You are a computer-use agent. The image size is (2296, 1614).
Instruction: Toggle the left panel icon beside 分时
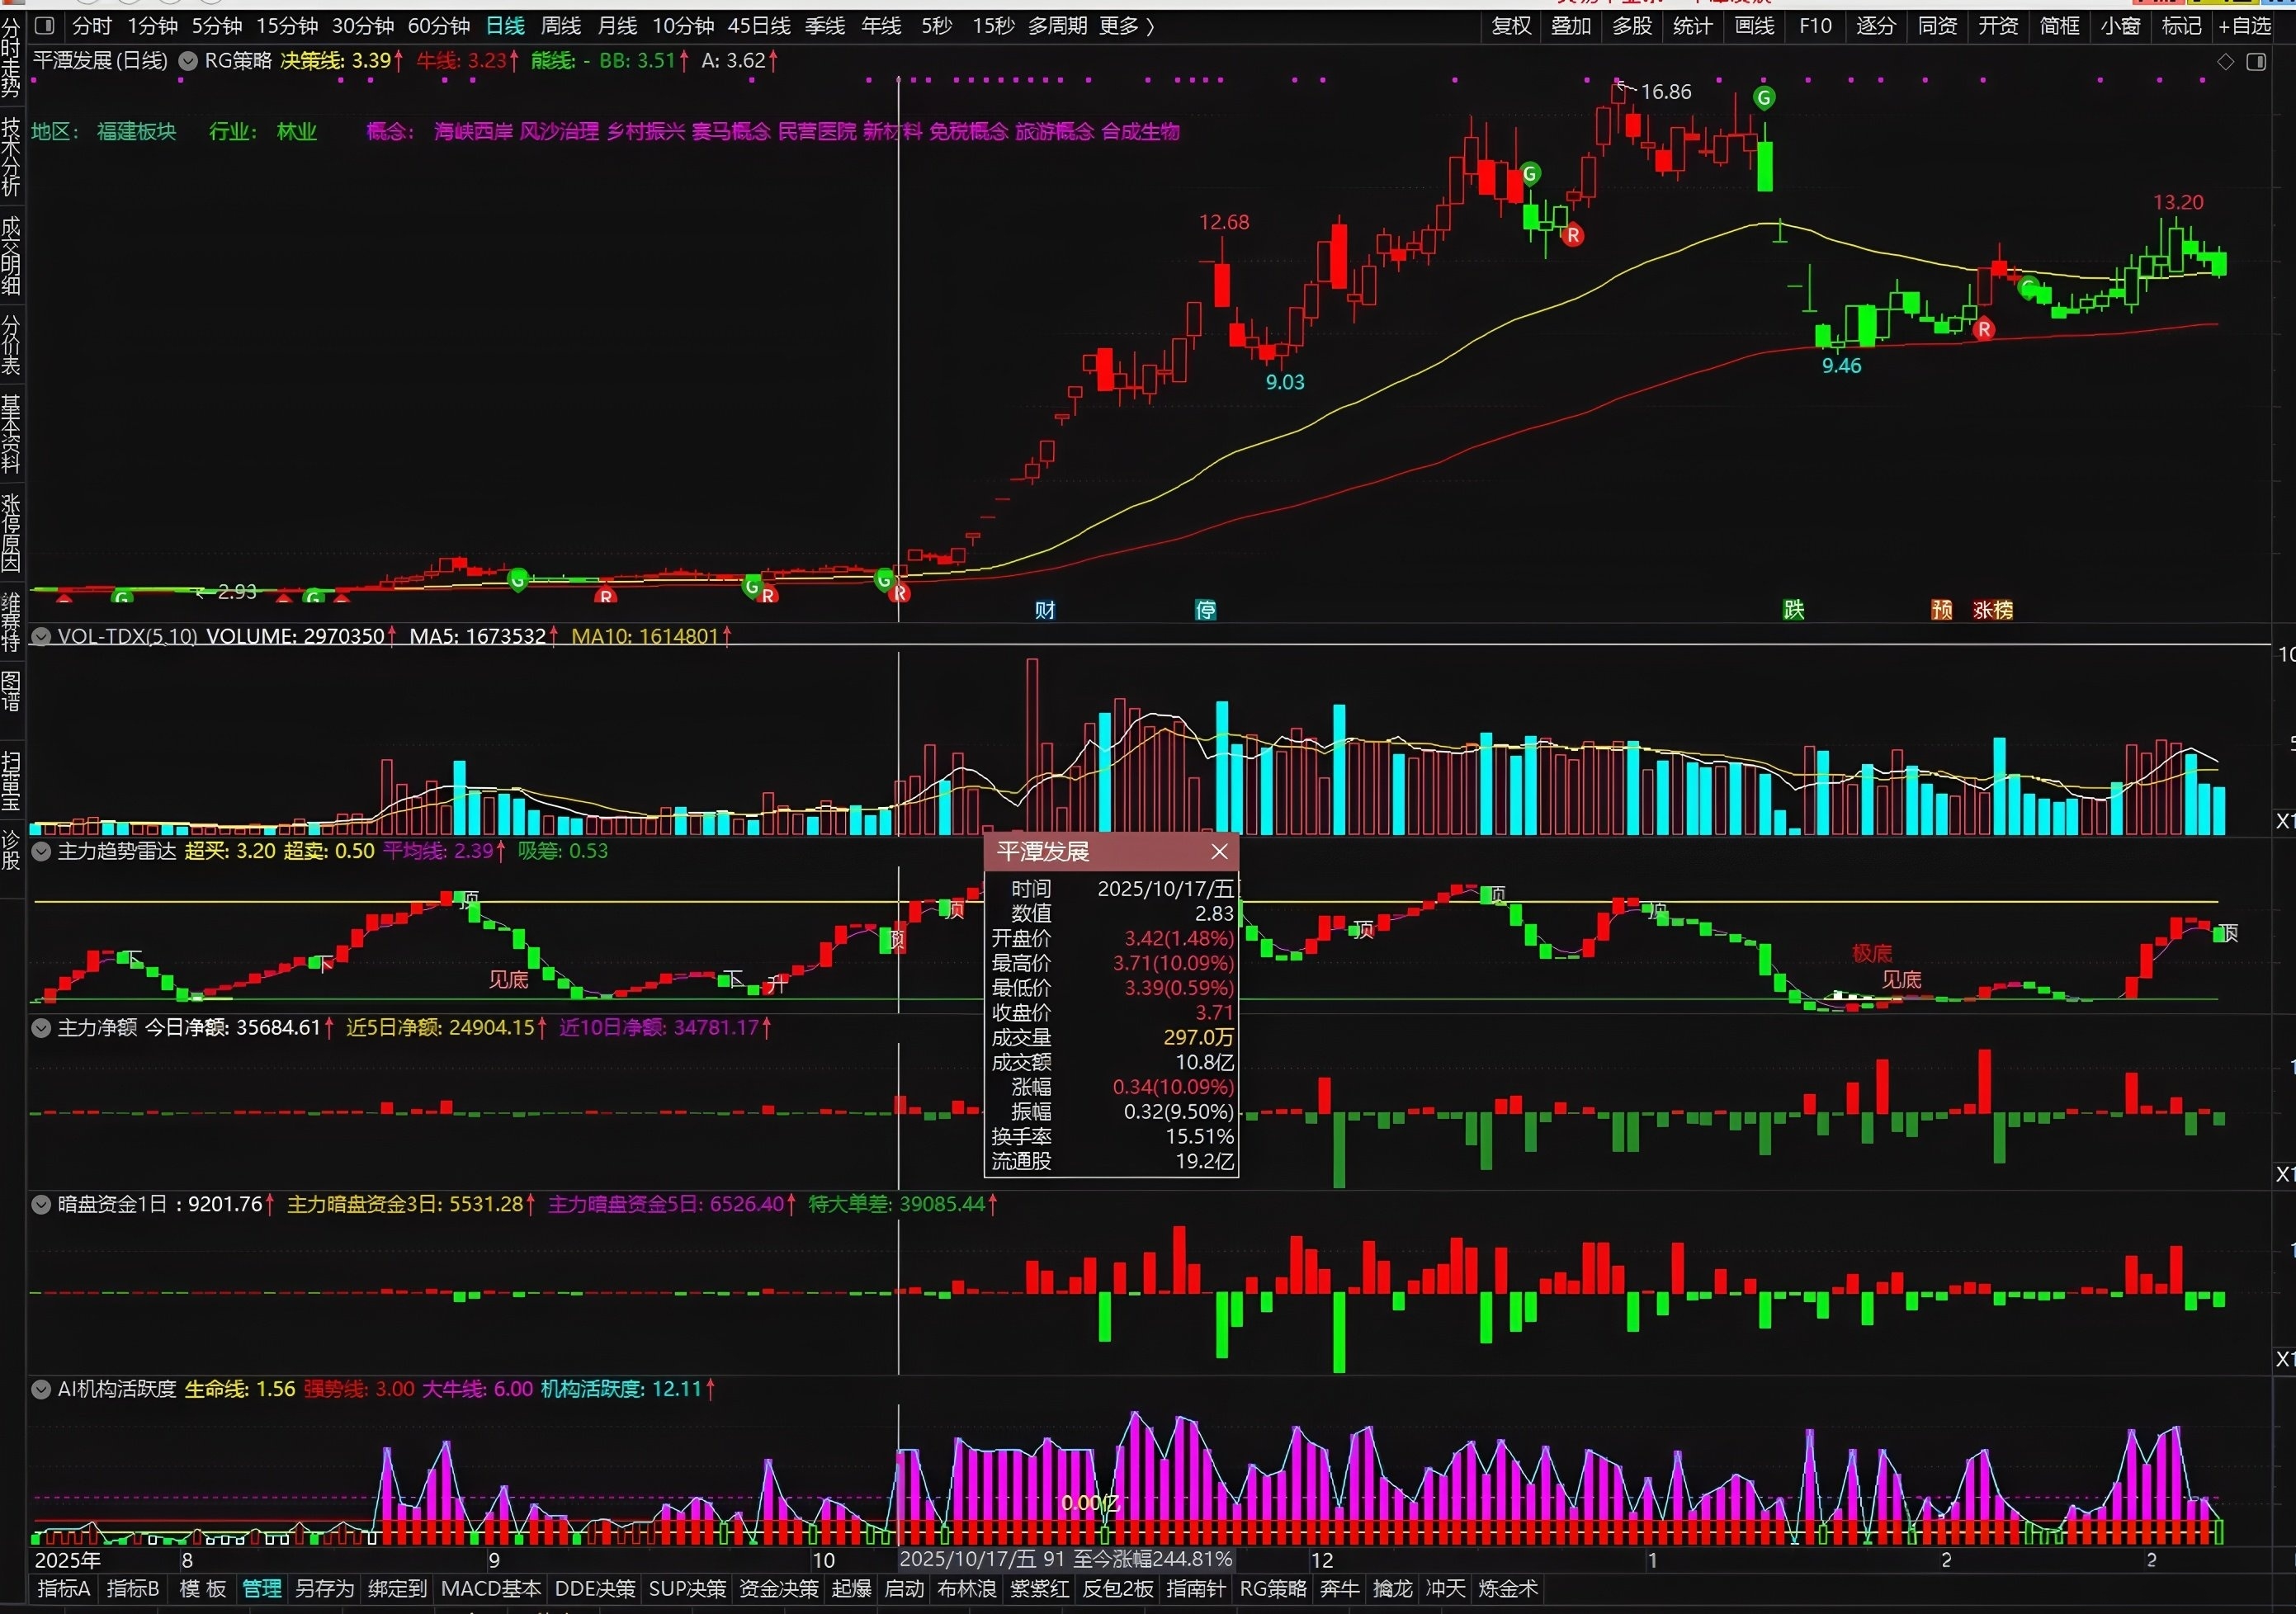pos(44,26)
